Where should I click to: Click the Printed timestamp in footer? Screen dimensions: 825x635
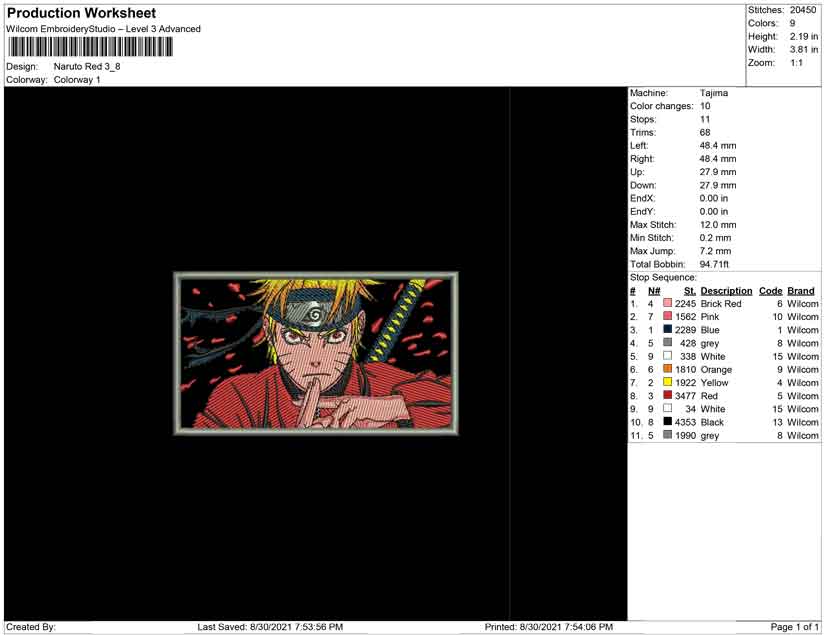tap(549, 627)
